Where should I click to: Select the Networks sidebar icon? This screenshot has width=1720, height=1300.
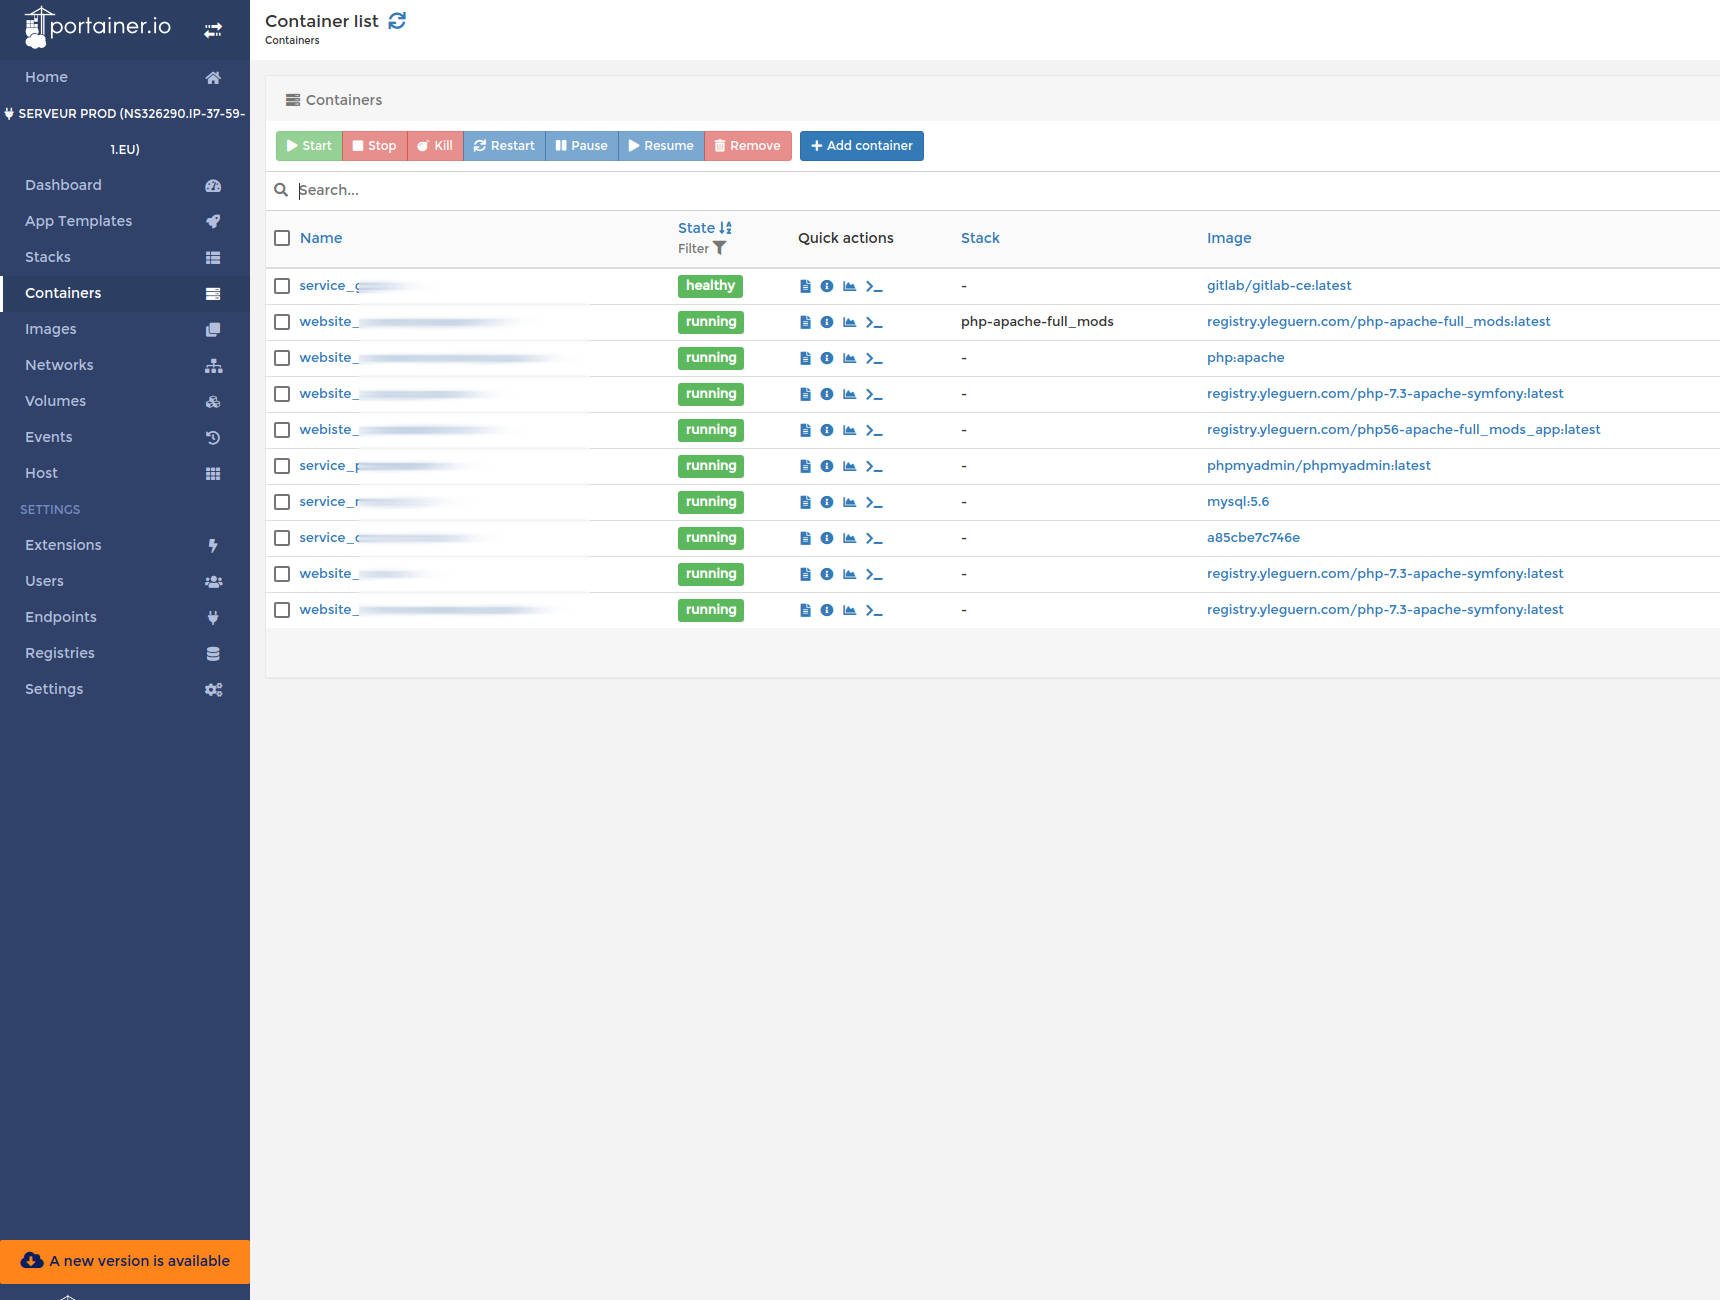pos(213,366)
